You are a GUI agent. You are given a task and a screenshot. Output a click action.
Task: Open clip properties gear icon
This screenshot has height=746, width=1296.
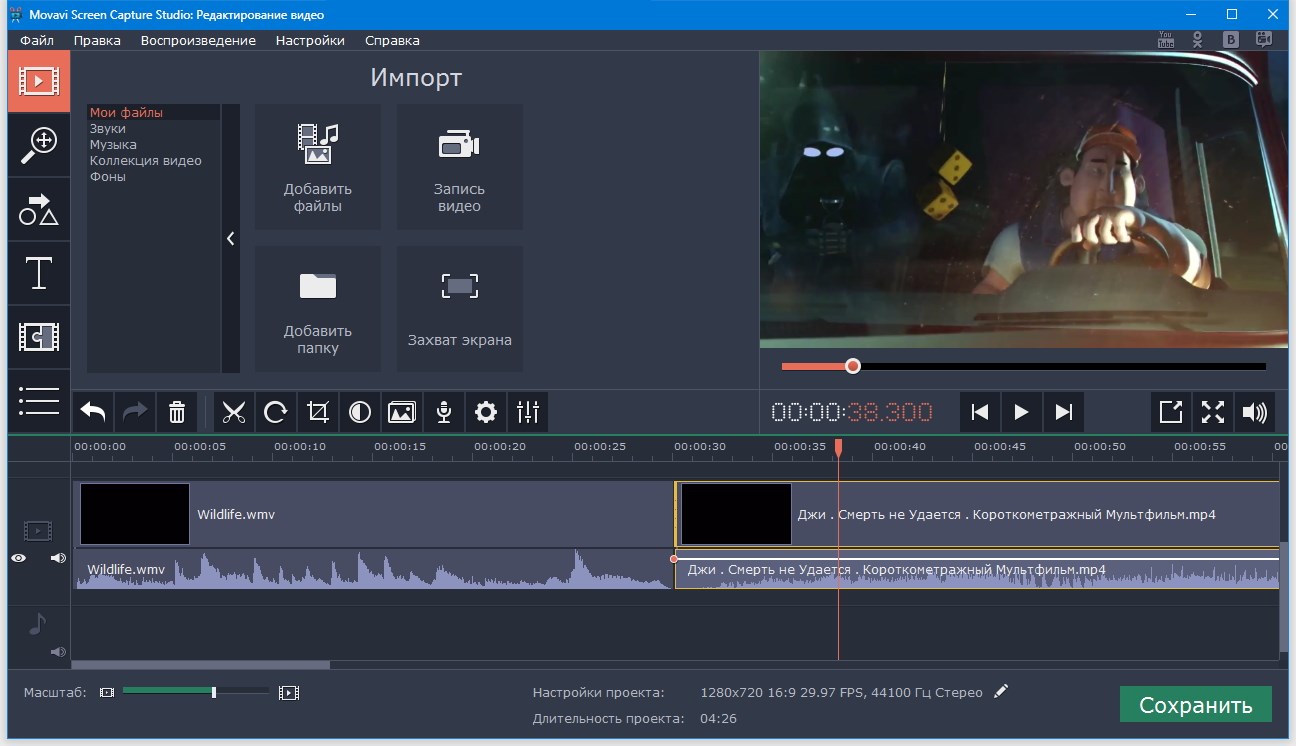tap(486, 411)
